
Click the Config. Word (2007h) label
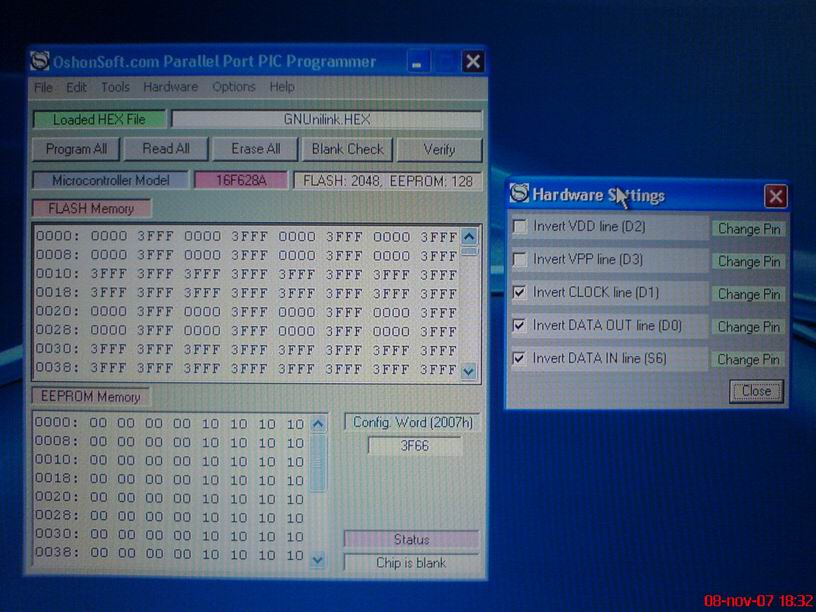pyautogui.click(x=412, y=423)
